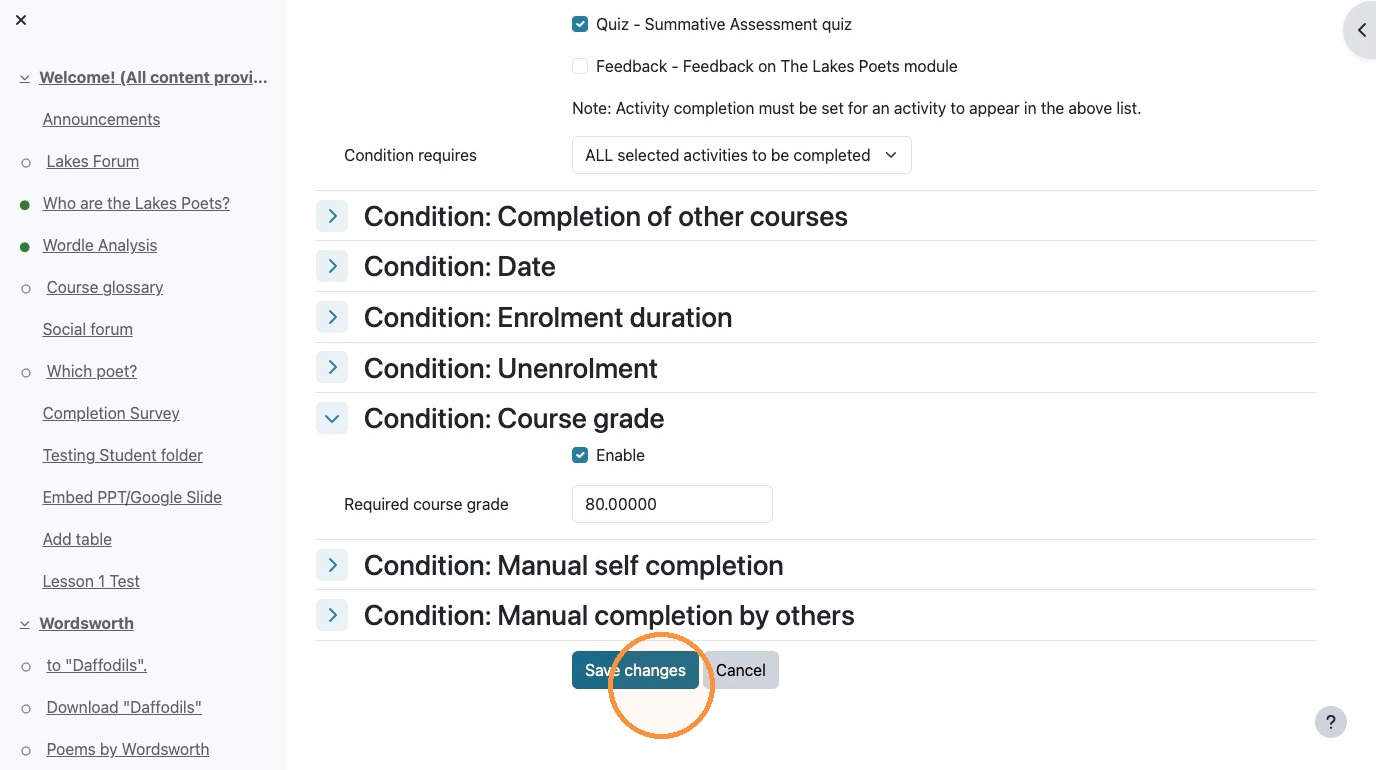Click the Required course grade field
Screen dimensions: 1376x770
672,504
